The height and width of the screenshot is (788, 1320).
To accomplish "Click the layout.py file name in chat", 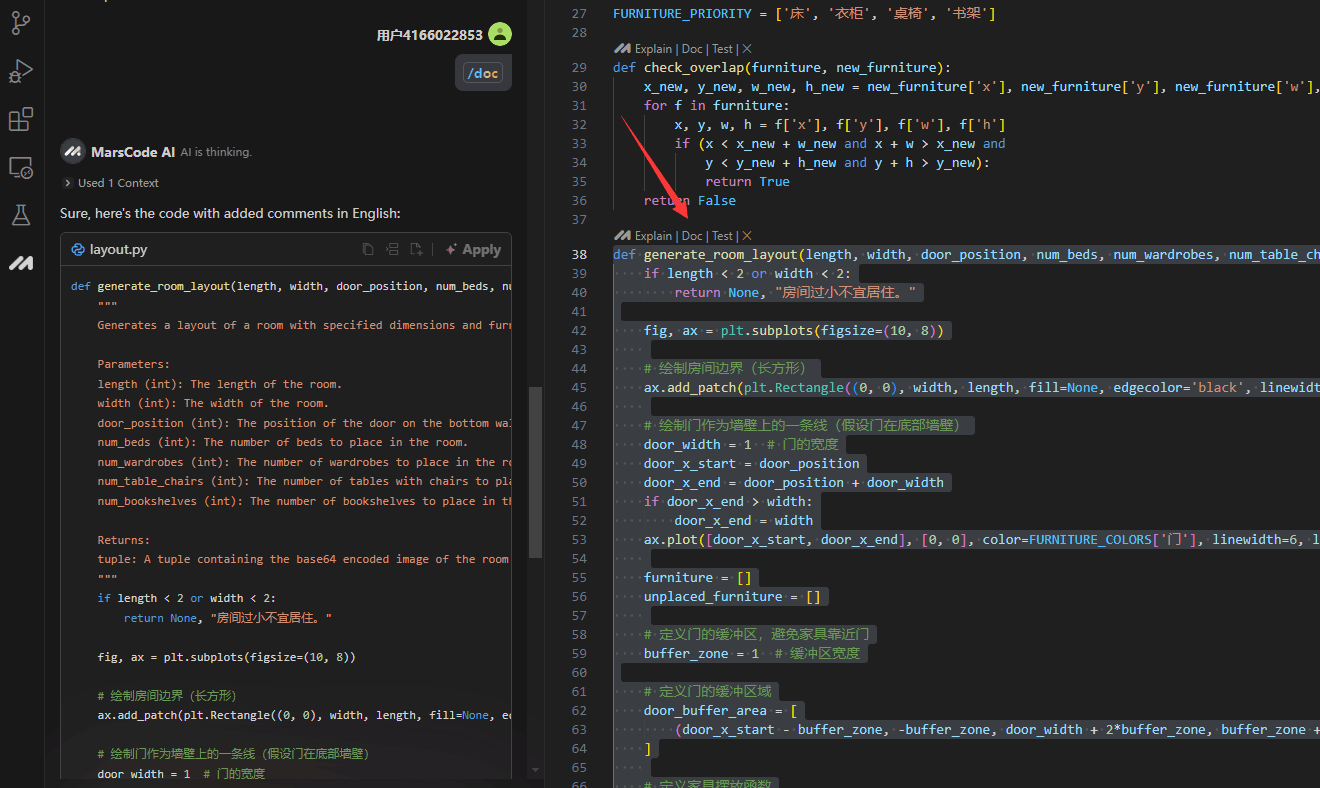I will pos(118,249).
